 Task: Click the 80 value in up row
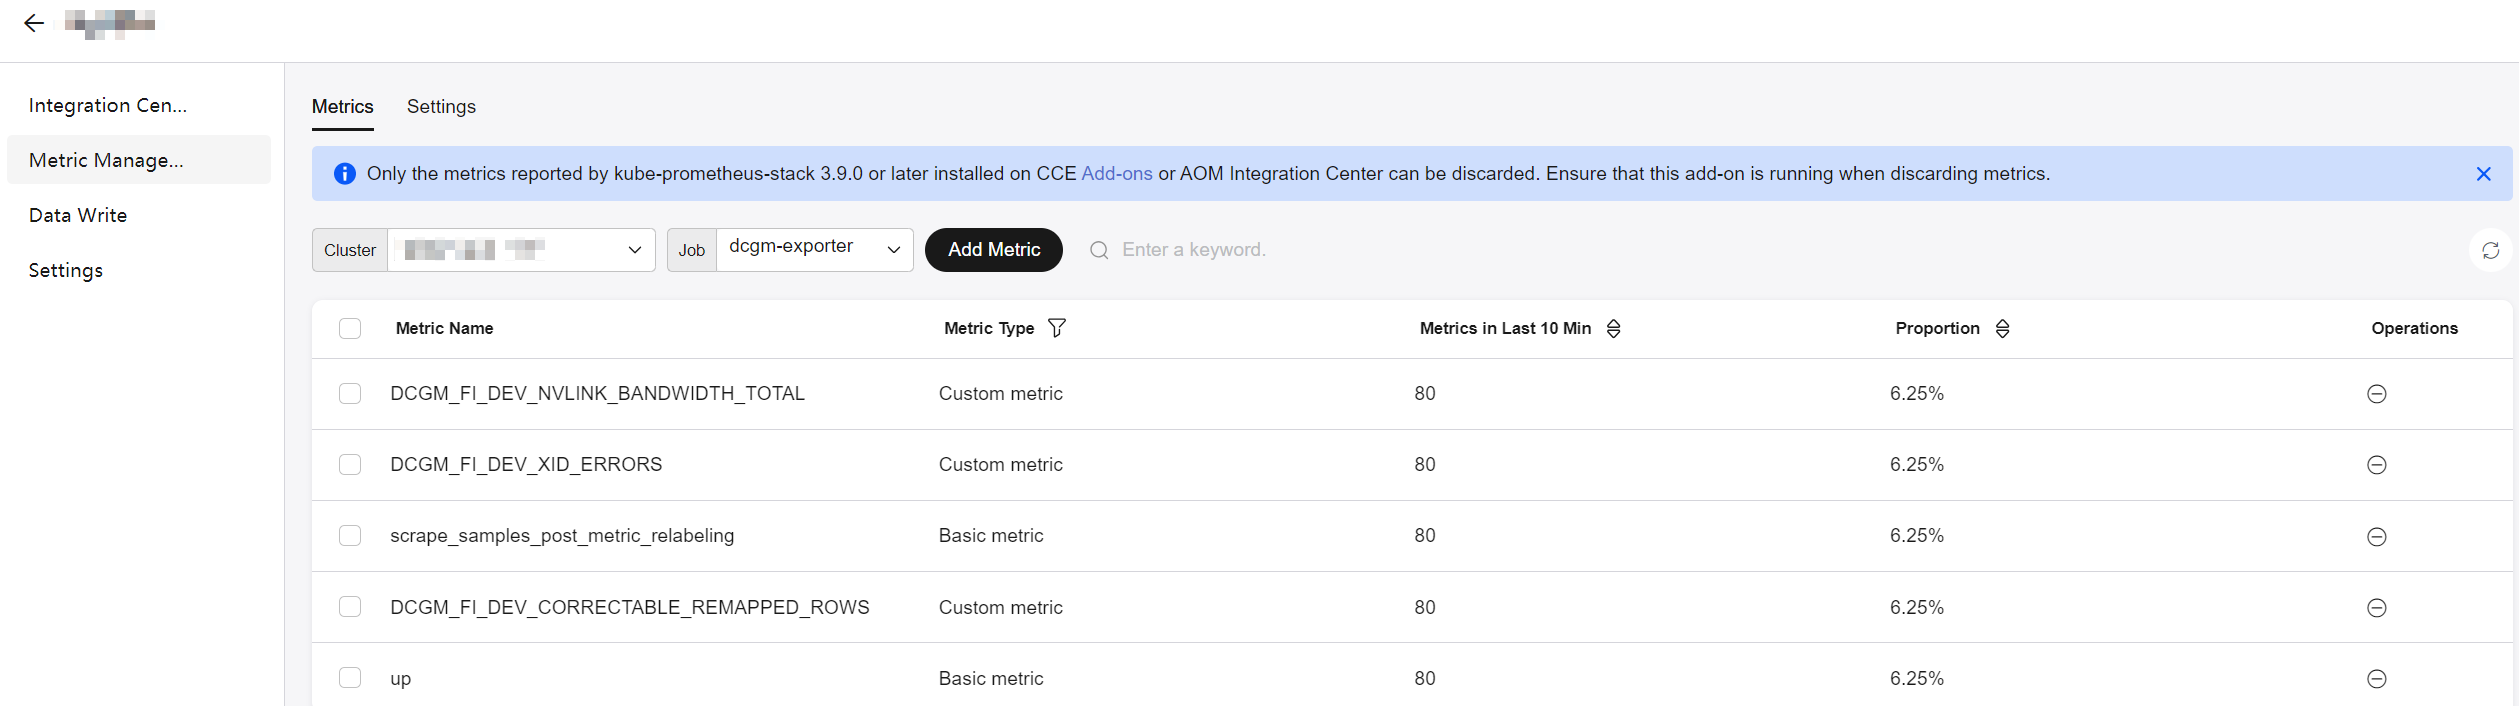pyautogui.click(x=1424, y=678)
